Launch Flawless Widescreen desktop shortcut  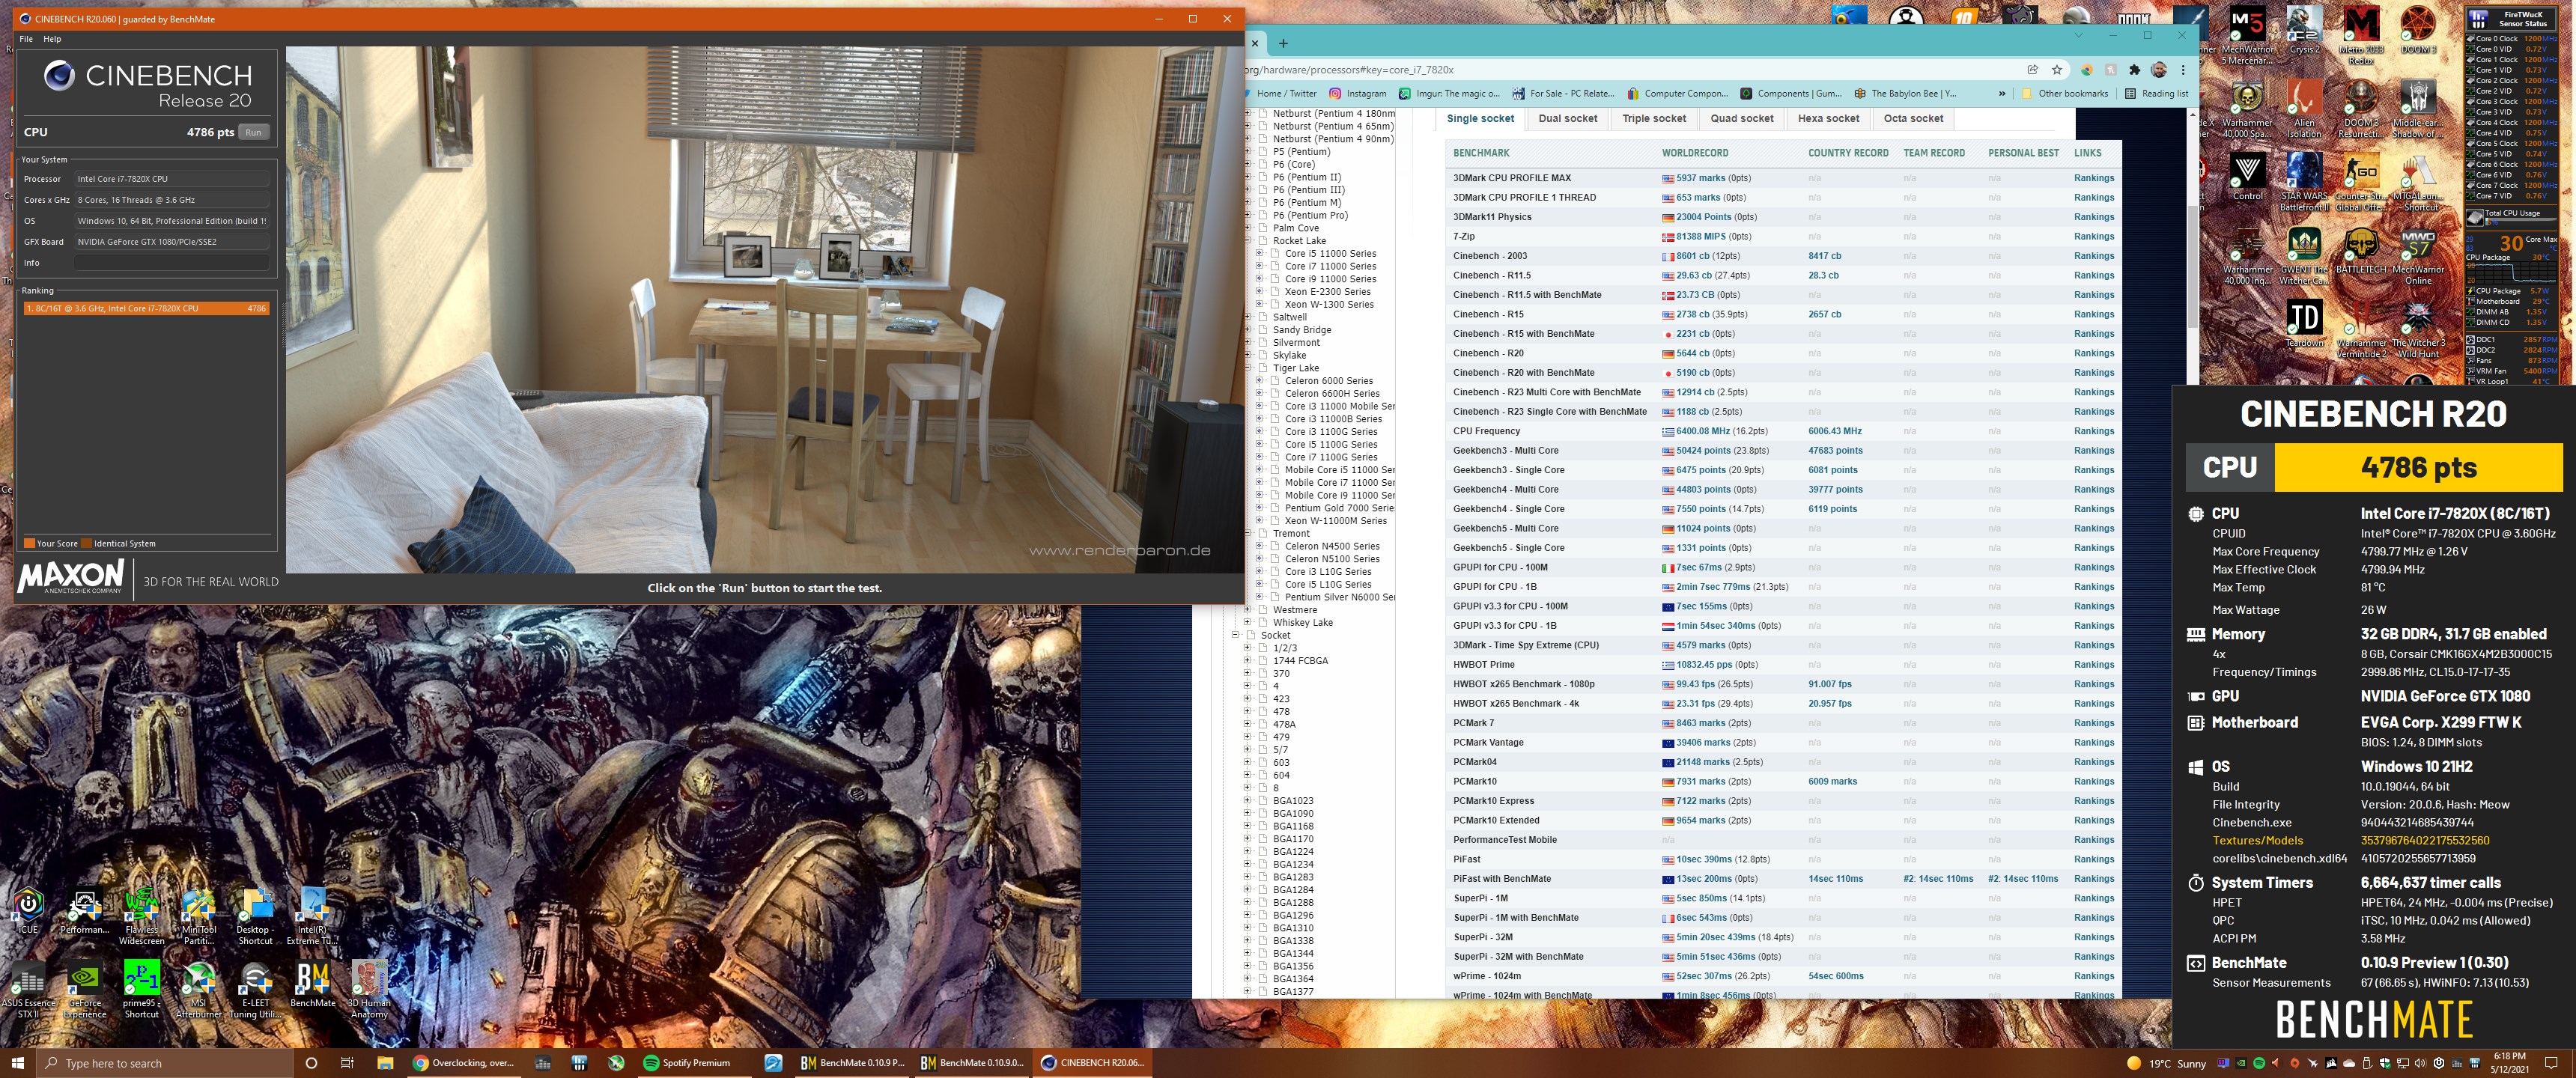141,916
